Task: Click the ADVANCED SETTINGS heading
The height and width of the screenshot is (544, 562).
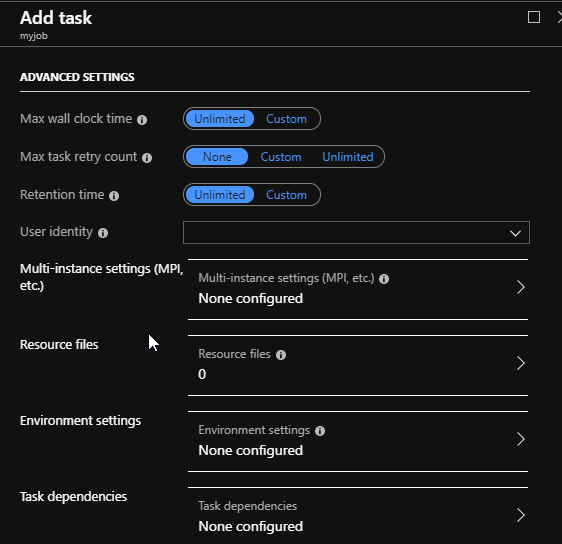Action: tap(77, 77)
